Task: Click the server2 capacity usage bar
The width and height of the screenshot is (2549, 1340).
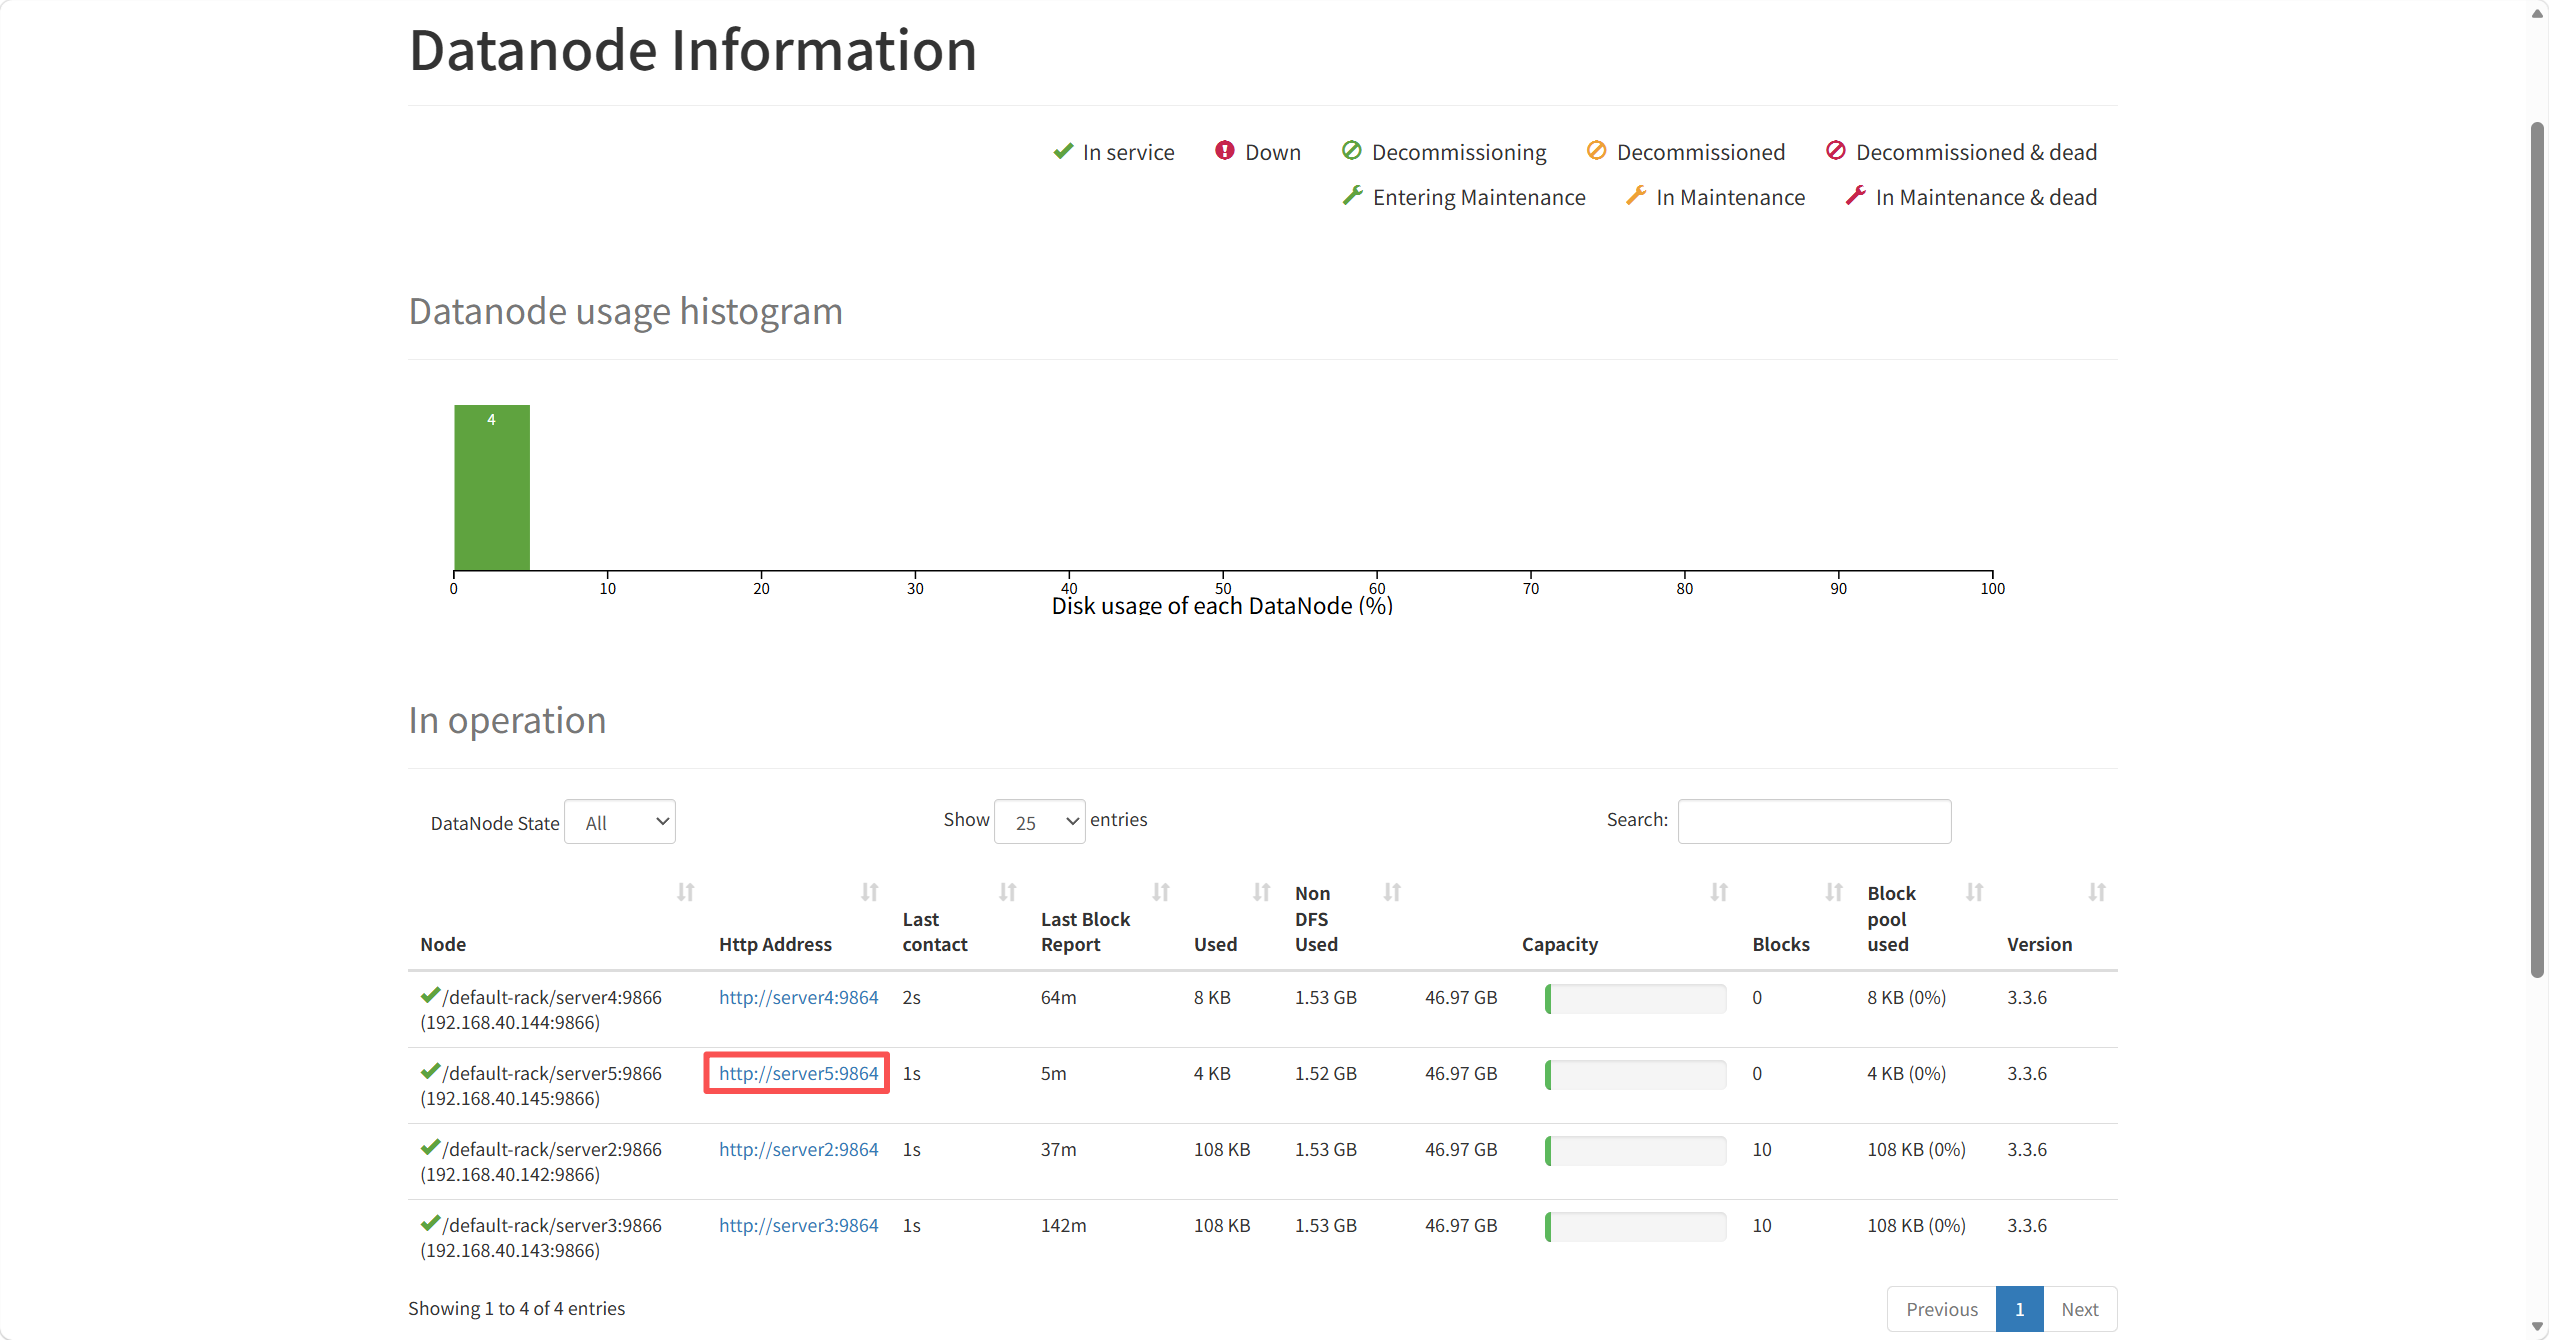Action: [x=1635, y=1150]
